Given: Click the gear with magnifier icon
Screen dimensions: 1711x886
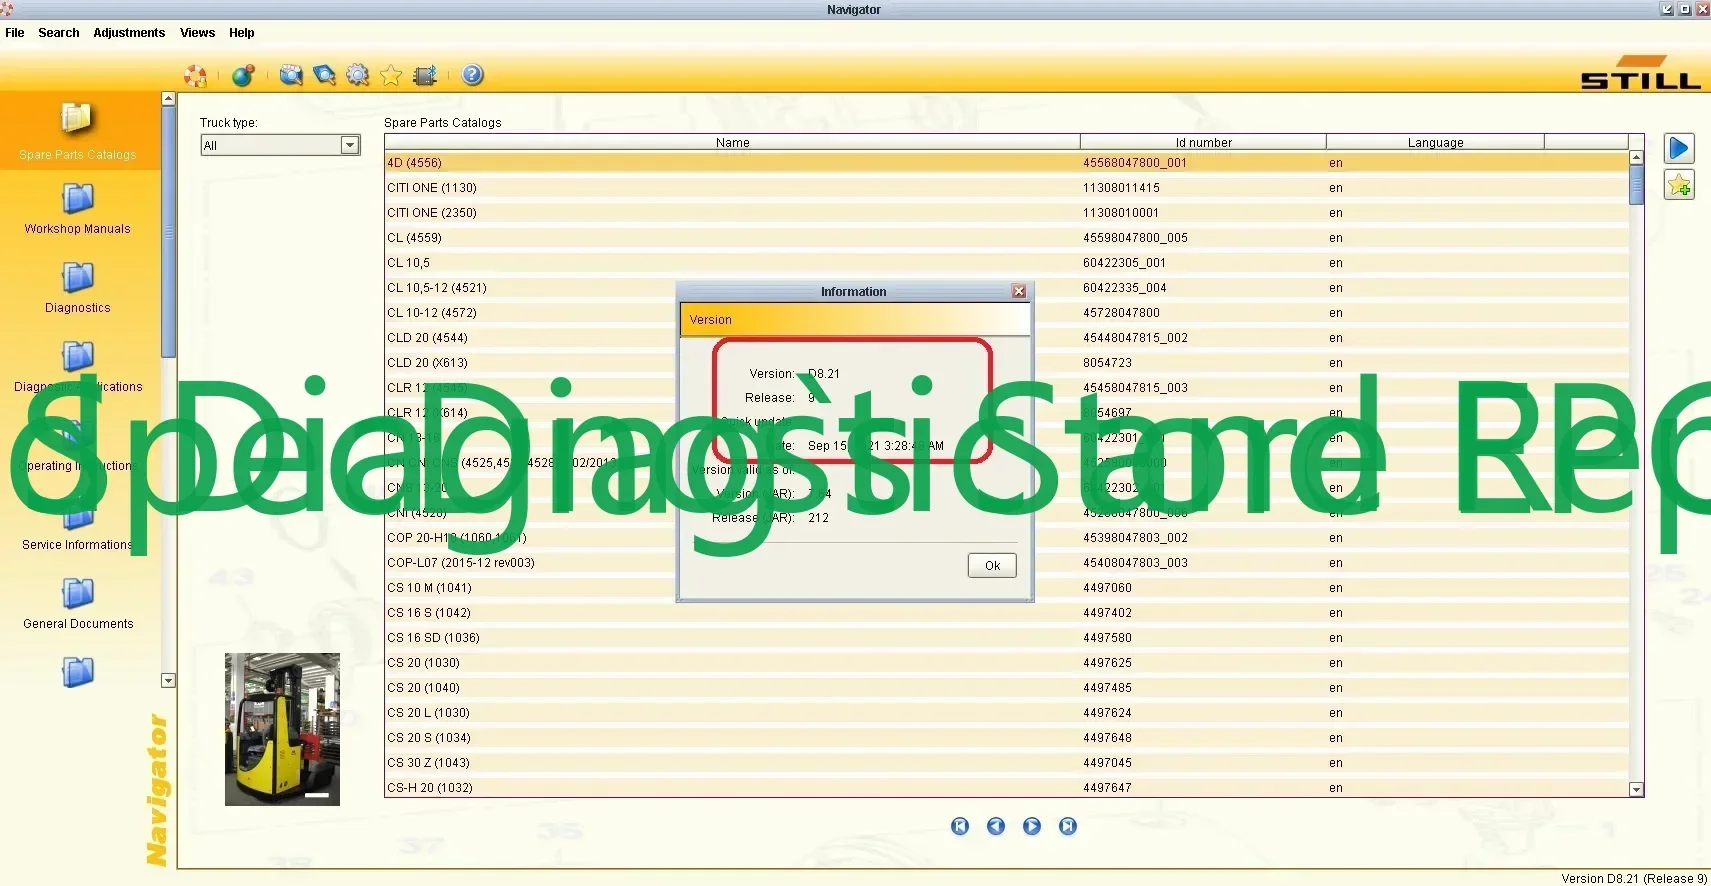Looking at the screenshot, I should click(x=358, y=75).
